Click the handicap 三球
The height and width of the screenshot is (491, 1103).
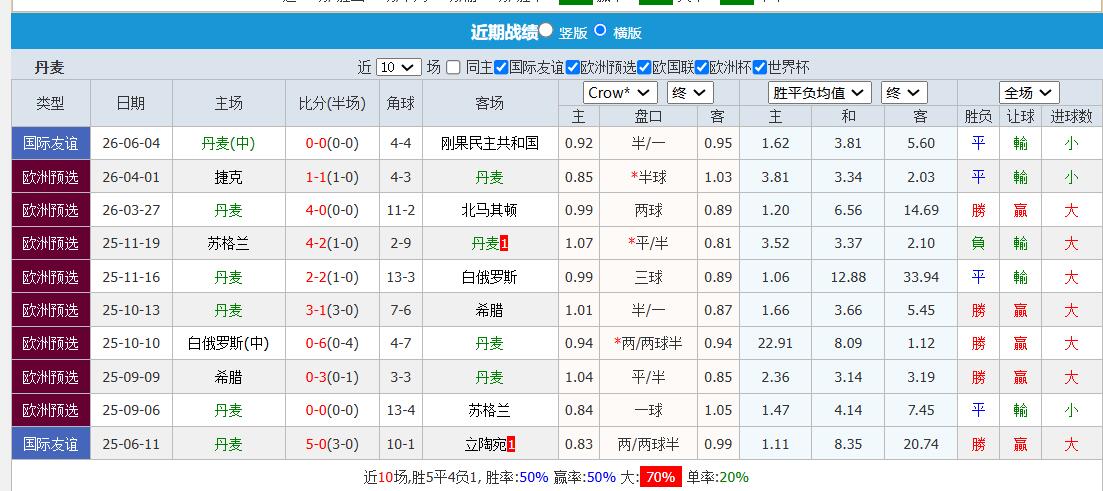(x=649, y=277)
